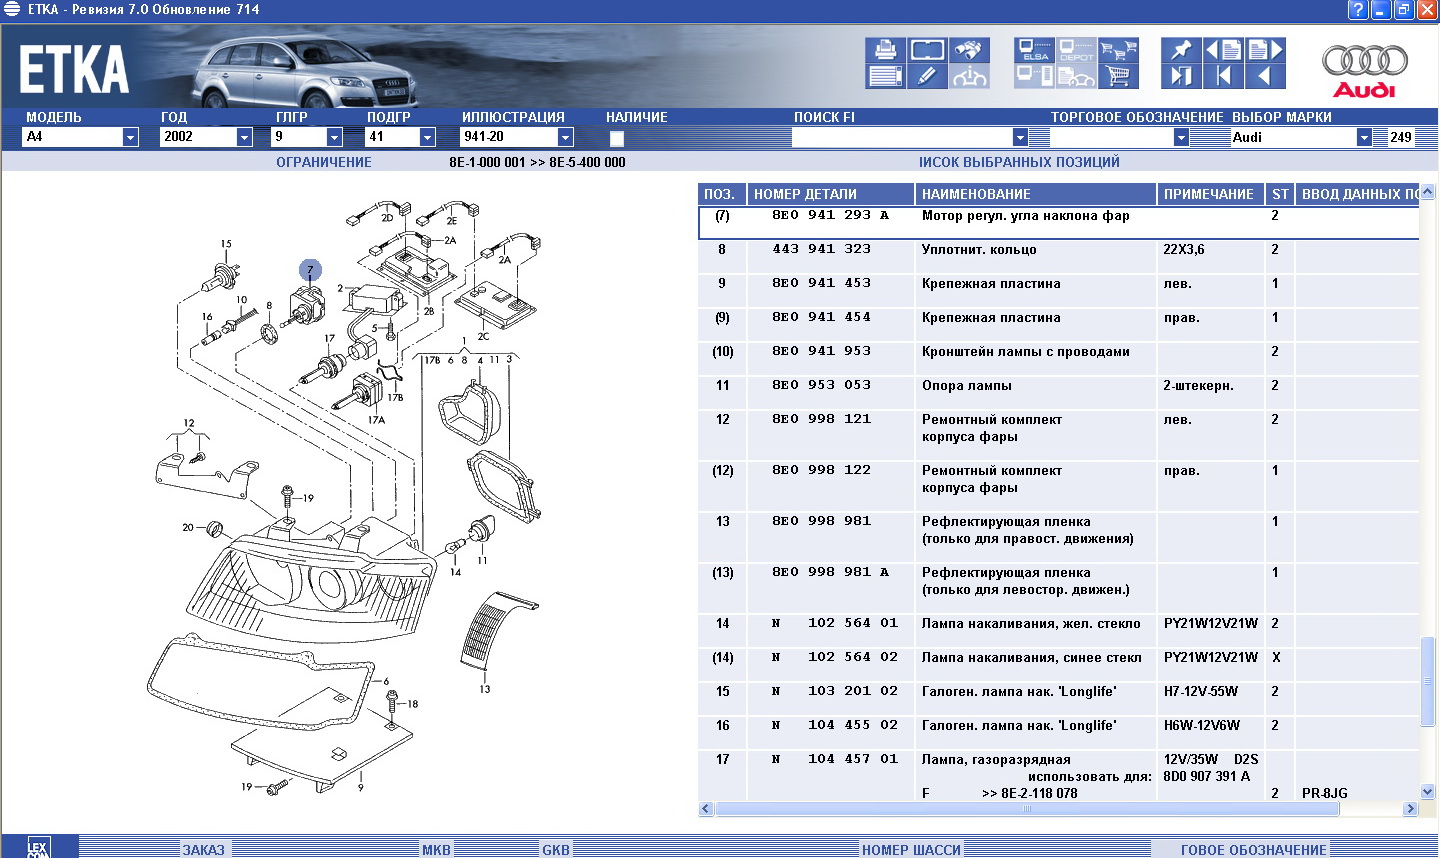Image resolution: width=1440 pixels, height=858 pixels.
Task: Open the МОДЕЛЬ dropdown arrow
Action: pyautogui.click(x=130, y=137)
